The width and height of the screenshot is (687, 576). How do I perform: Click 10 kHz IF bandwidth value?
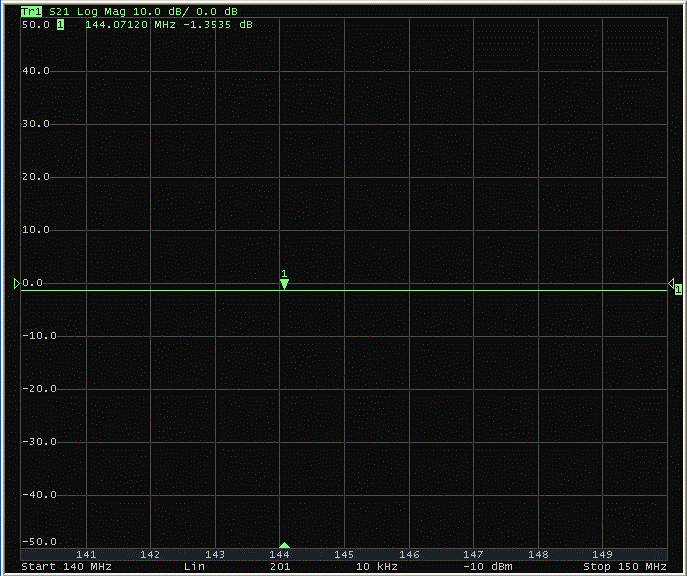point(376,566)
